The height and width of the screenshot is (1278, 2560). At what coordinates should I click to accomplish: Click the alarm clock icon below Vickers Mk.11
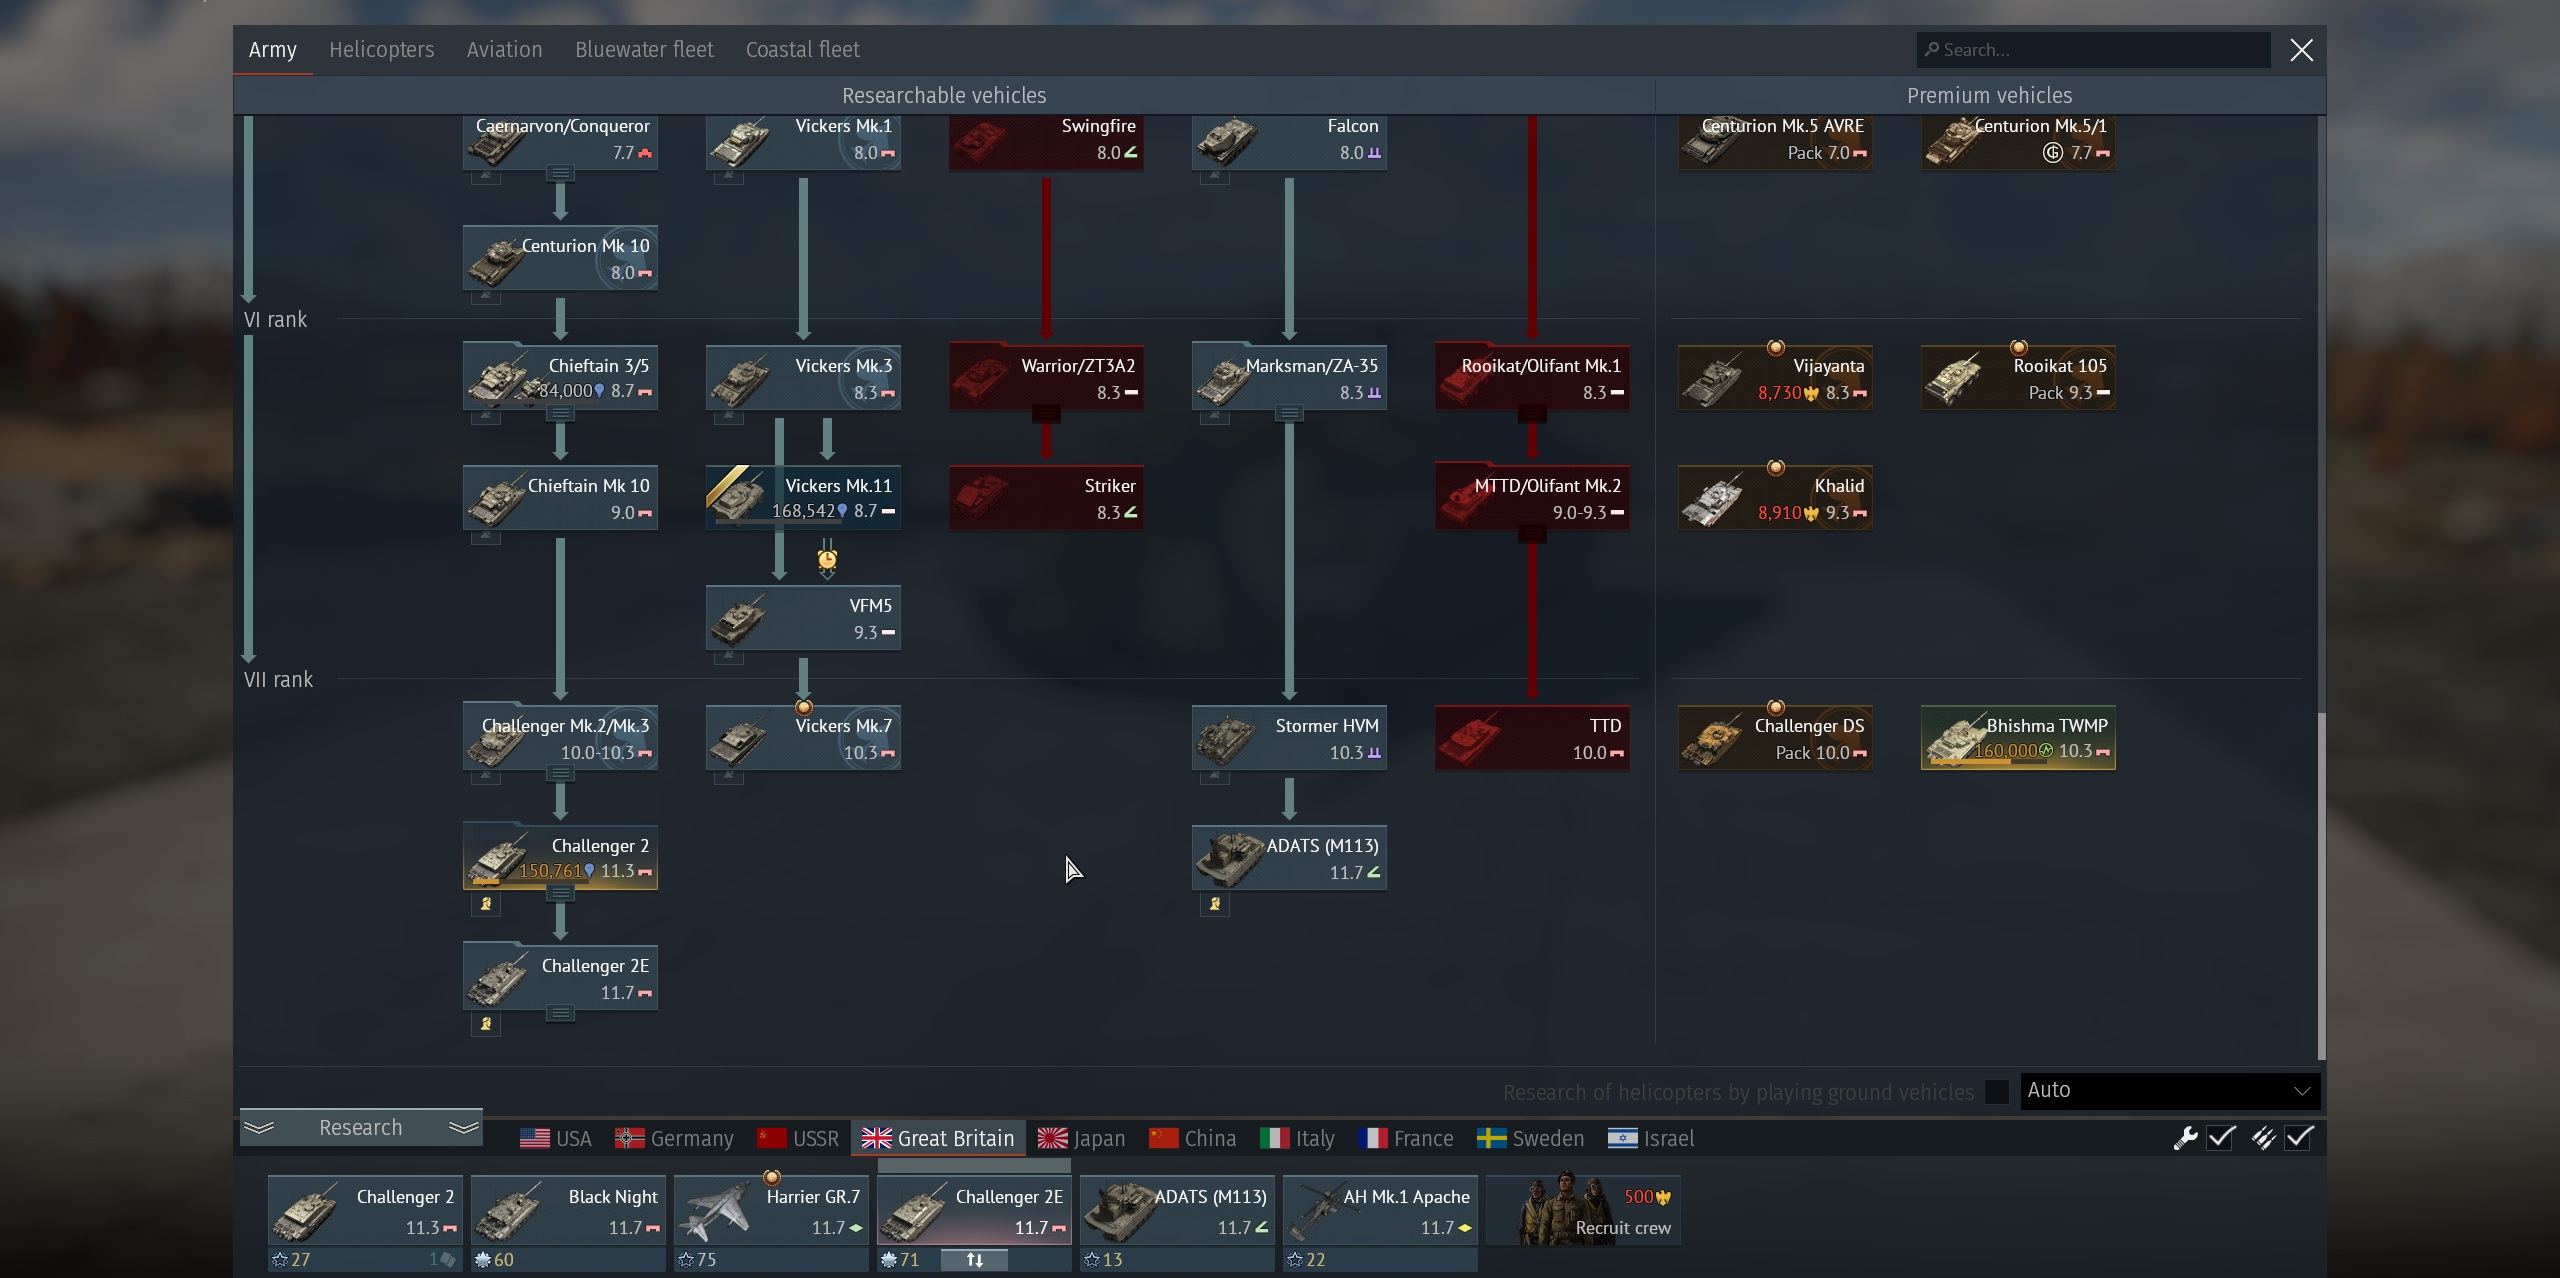827,558
